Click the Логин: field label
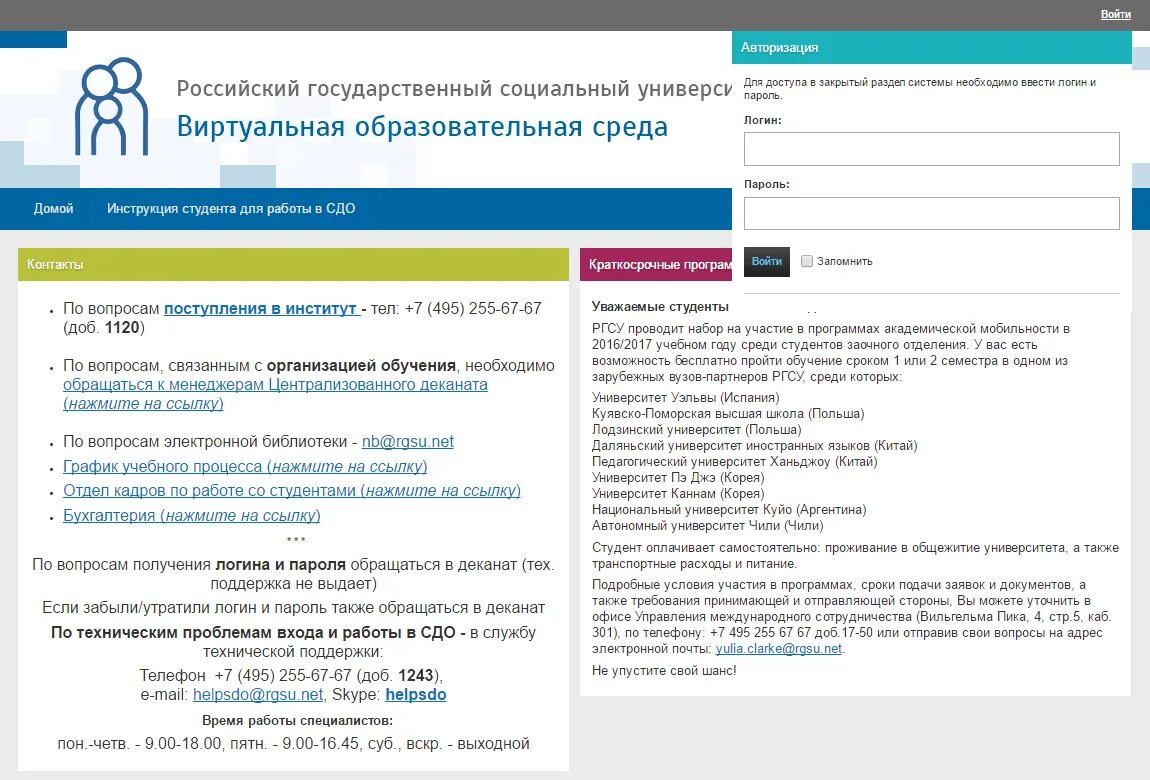Image resolution: width=1150 pixels, height=780 pixels. [x=763, y=120]
